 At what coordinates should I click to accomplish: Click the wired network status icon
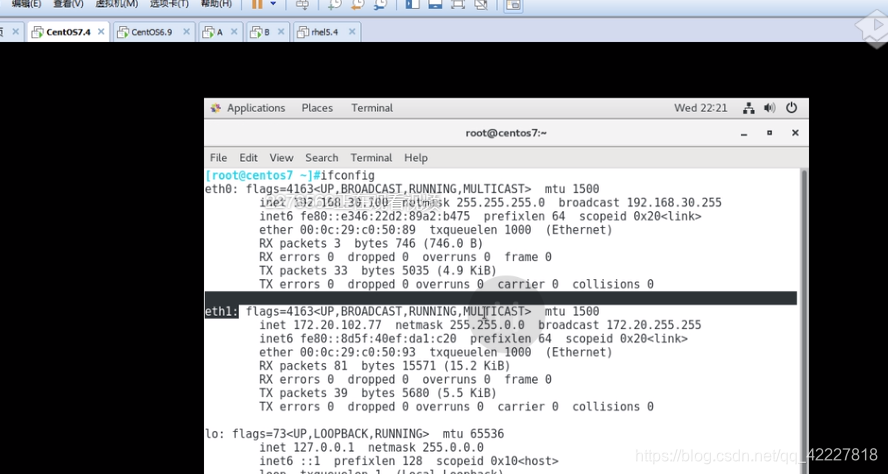tap(749, 108)
